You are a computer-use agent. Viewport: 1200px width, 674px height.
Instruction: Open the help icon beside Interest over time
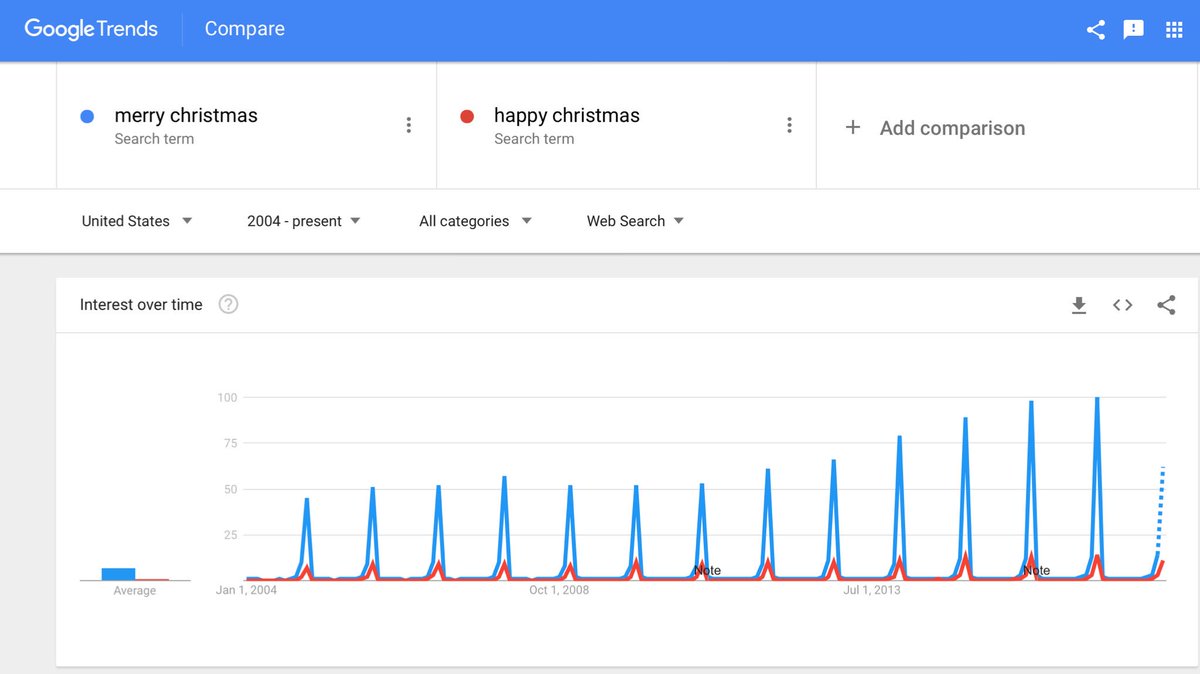click(x=228, y=304)
